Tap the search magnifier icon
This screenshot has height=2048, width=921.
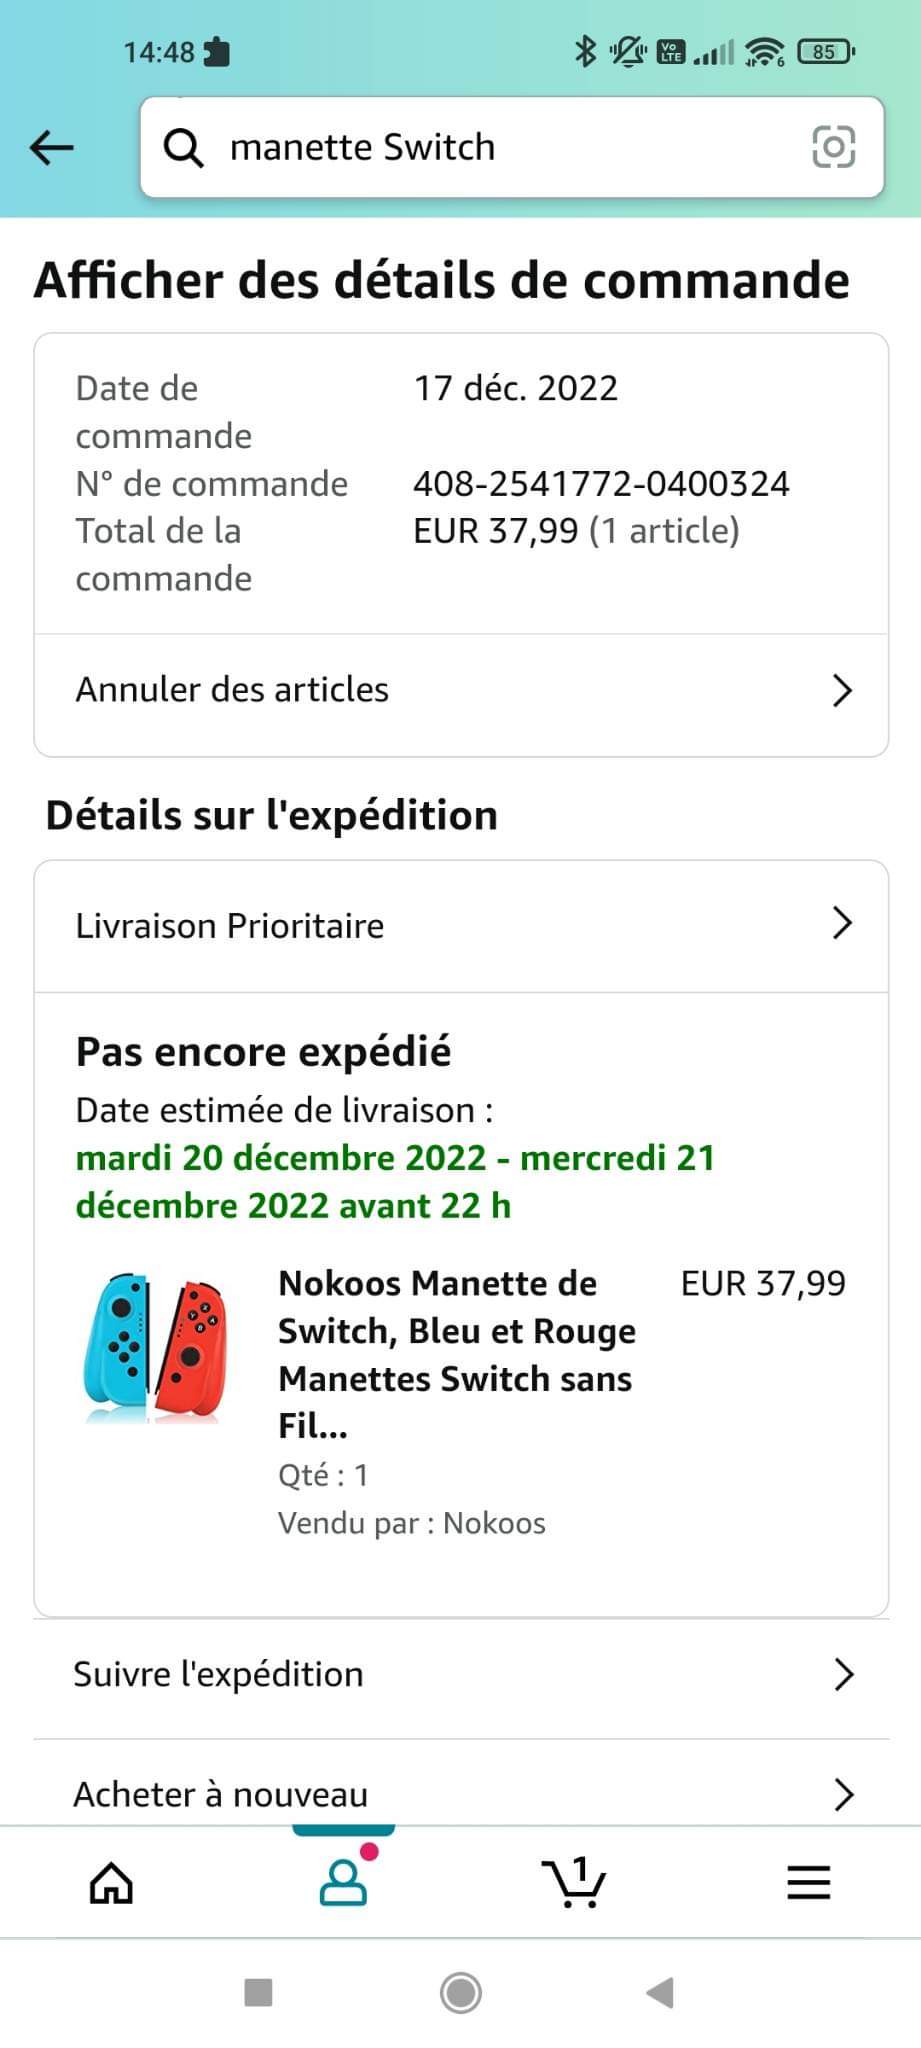(x=184, y=148)
